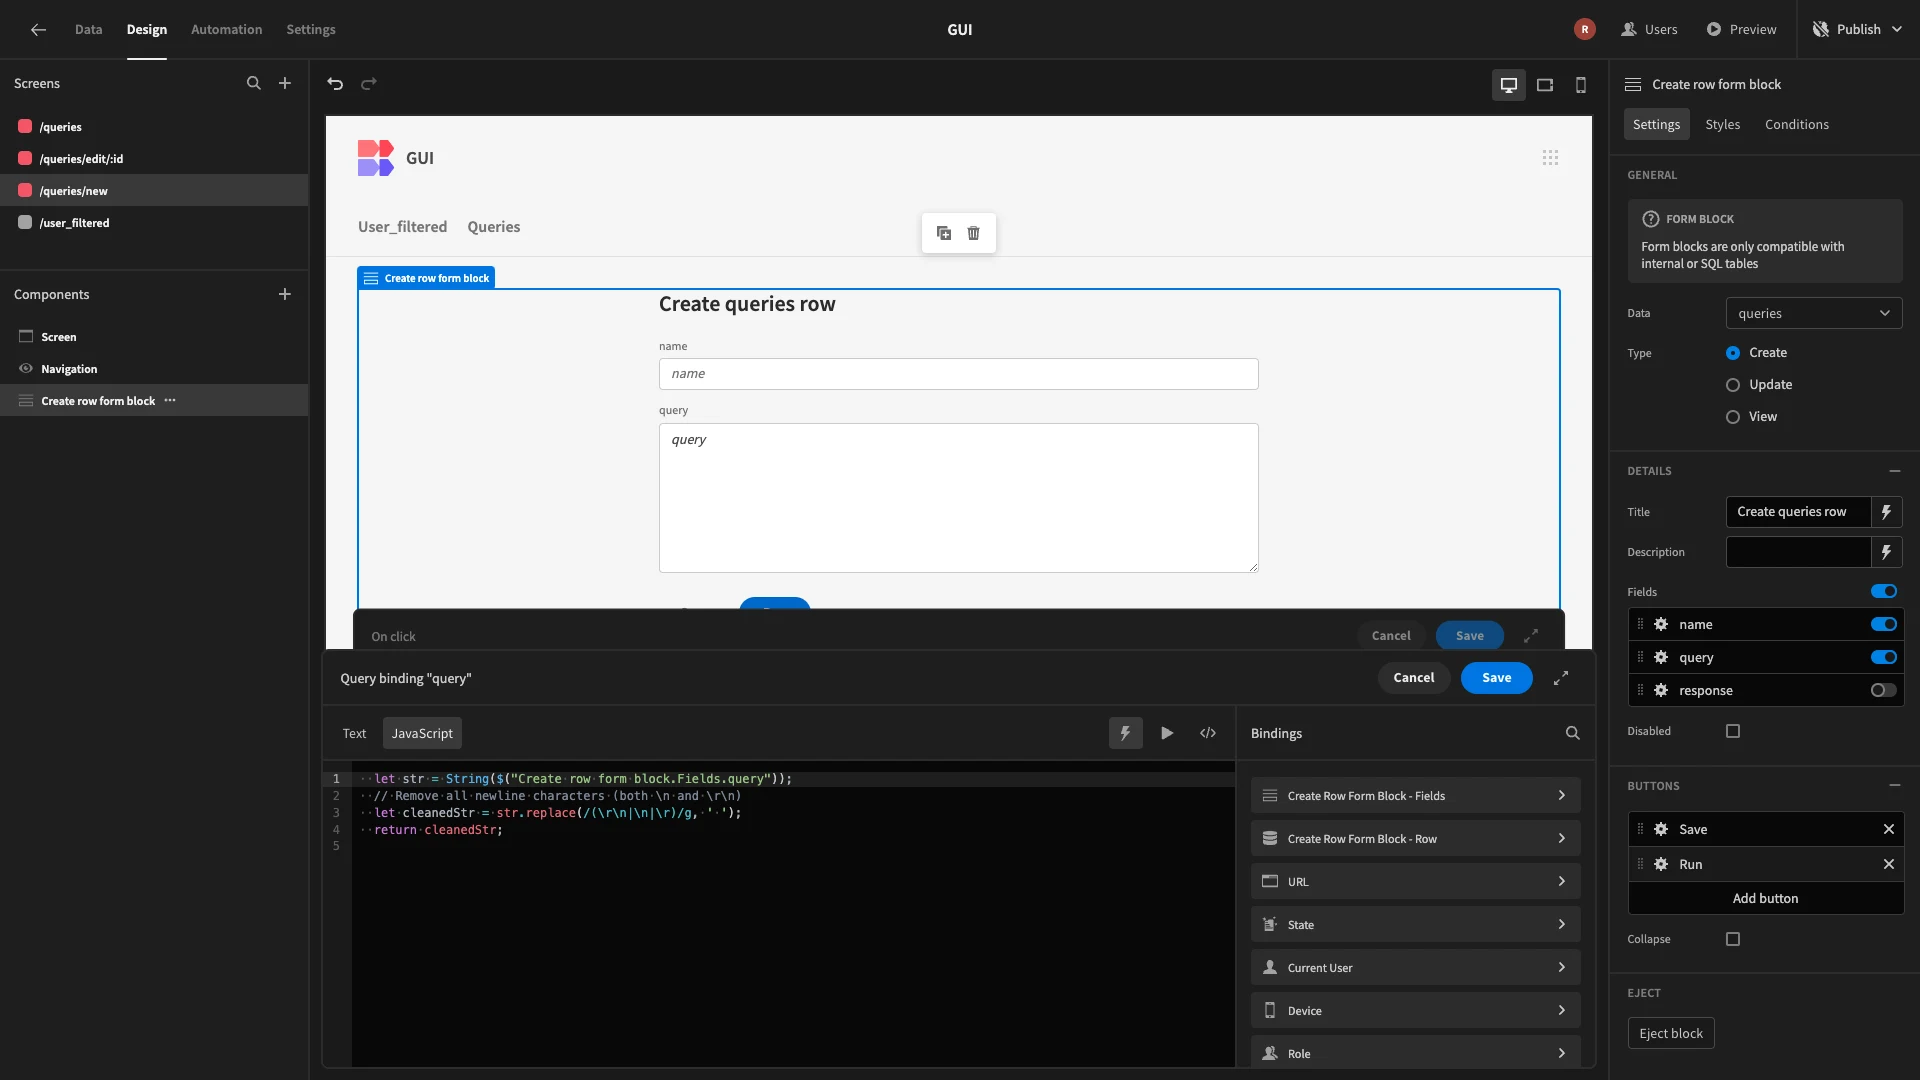The height and width of the screenshot is (1080, 1920).
Task: Switch to tablet preview icon
Action: (x=1545, y=85)
